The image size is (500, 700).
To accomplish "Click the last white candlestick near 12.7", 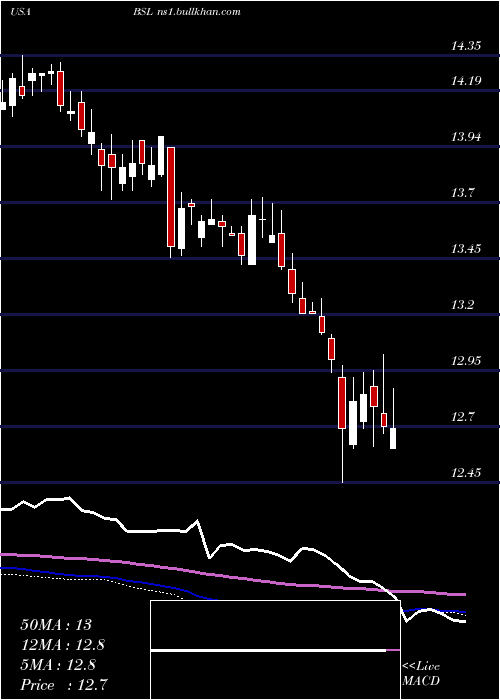I will 393,438.
